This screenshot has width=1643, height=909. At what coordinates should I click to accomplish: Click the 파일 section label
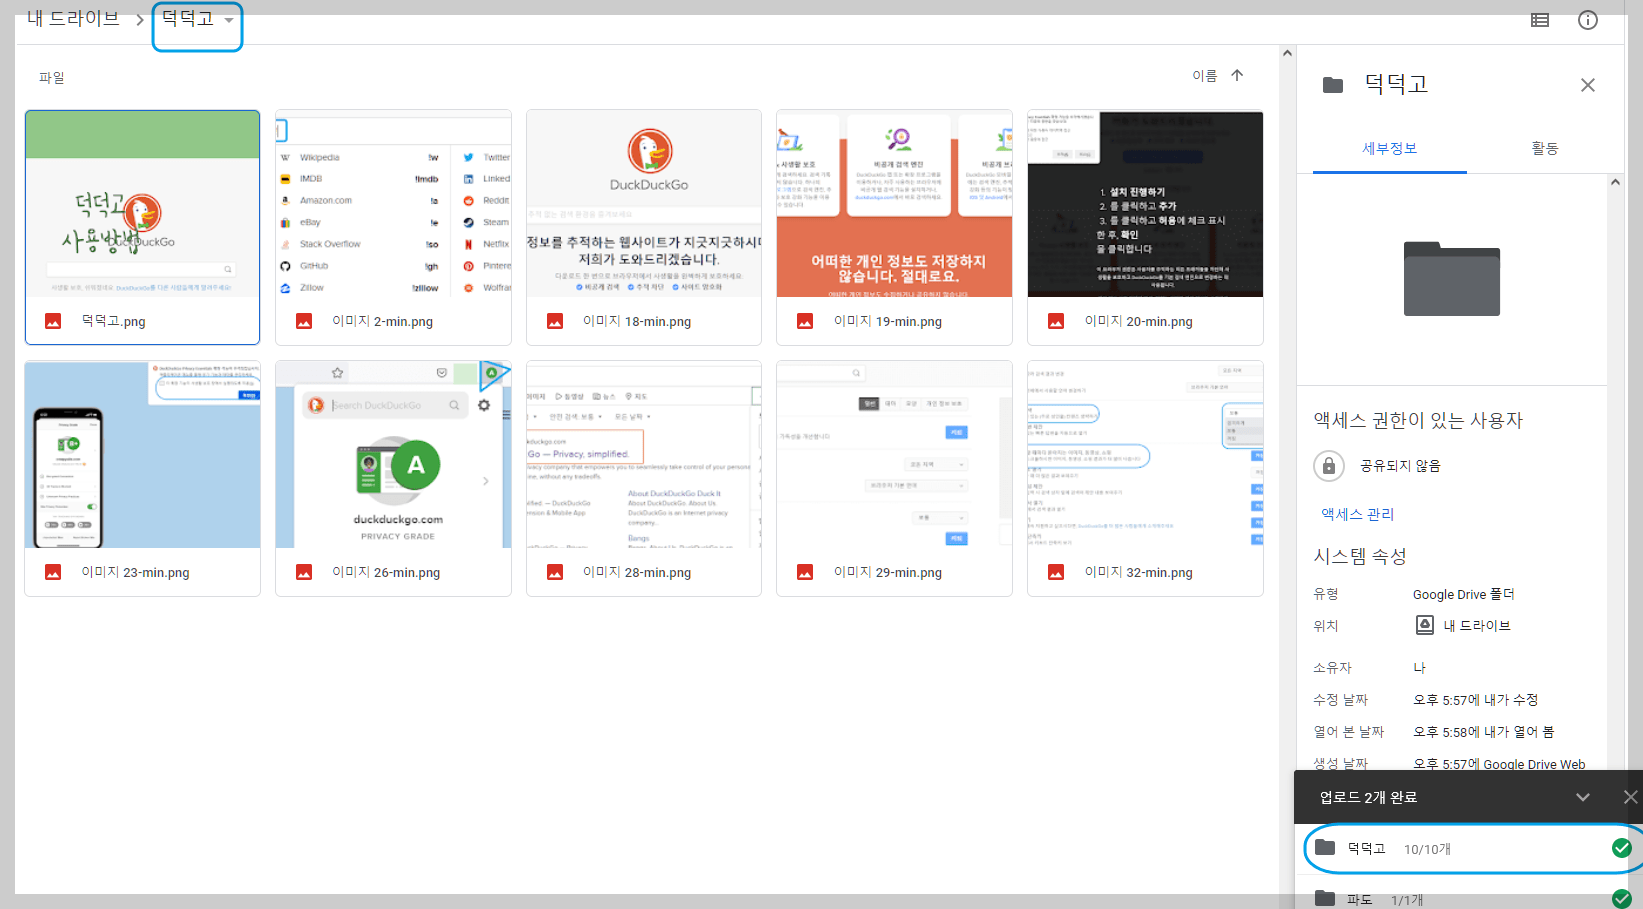pos(51,77)
